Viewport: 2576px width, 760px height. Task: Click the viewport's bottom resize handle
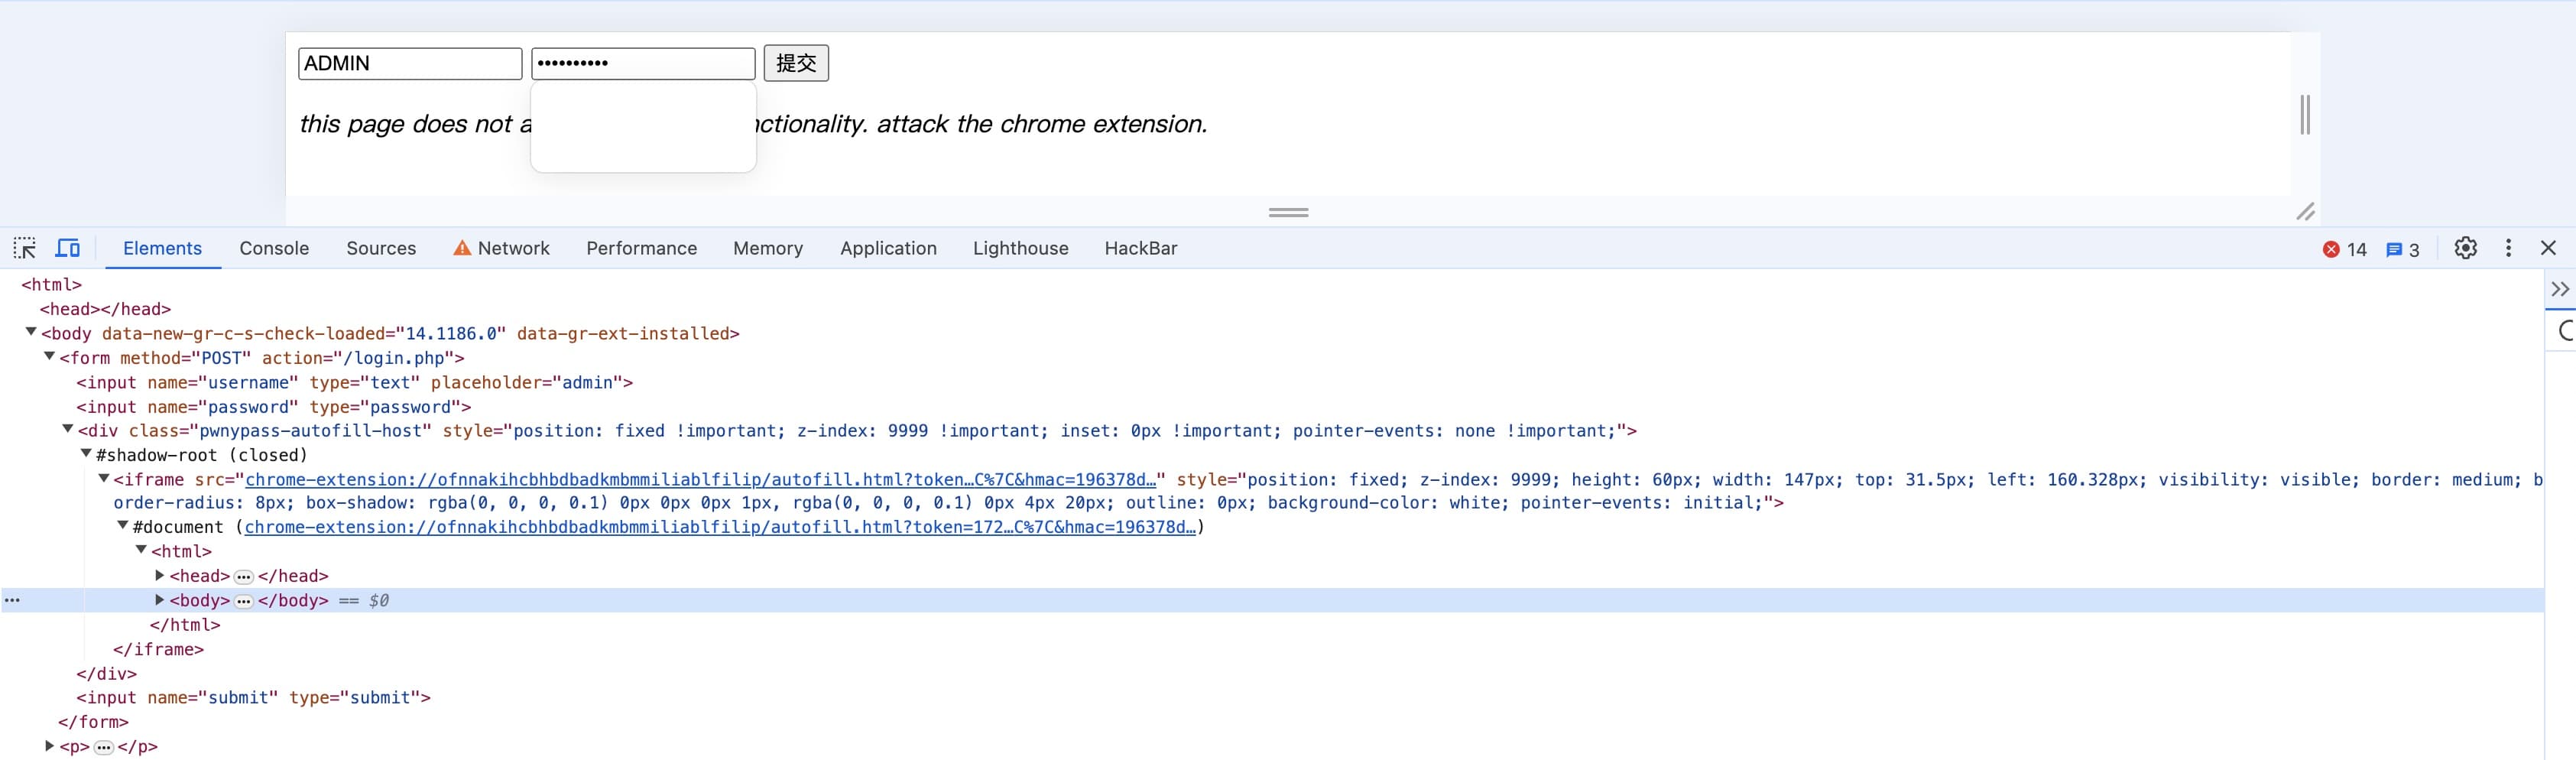point(1288,212)
